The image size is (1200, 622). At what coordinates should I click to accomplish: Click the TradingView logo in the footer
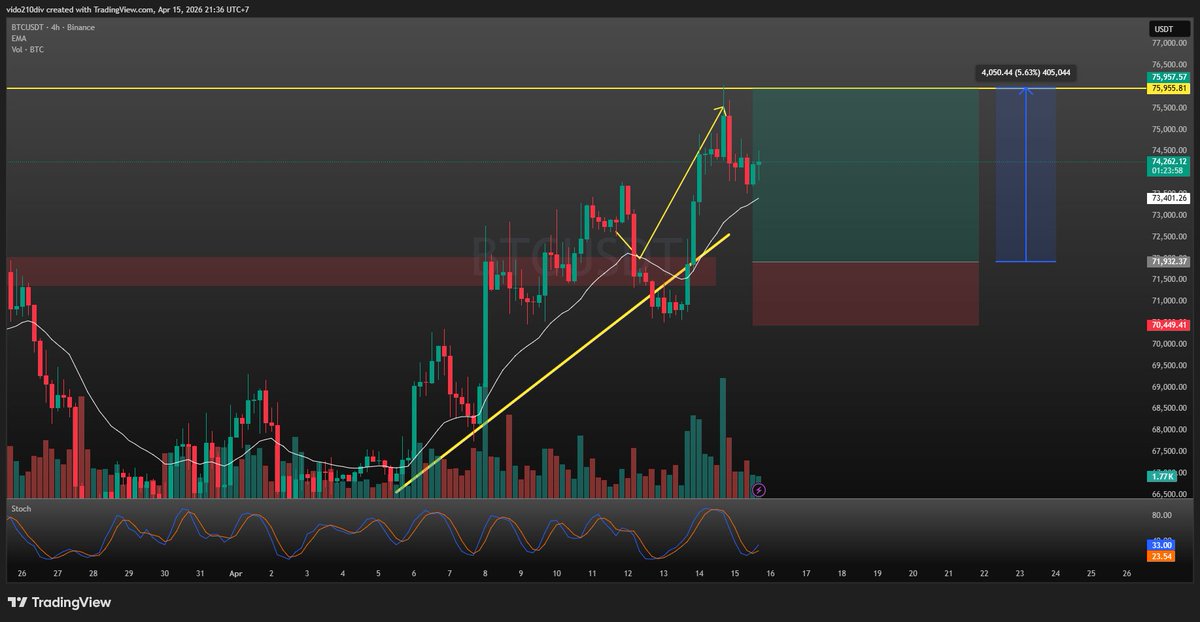point(58,602)
